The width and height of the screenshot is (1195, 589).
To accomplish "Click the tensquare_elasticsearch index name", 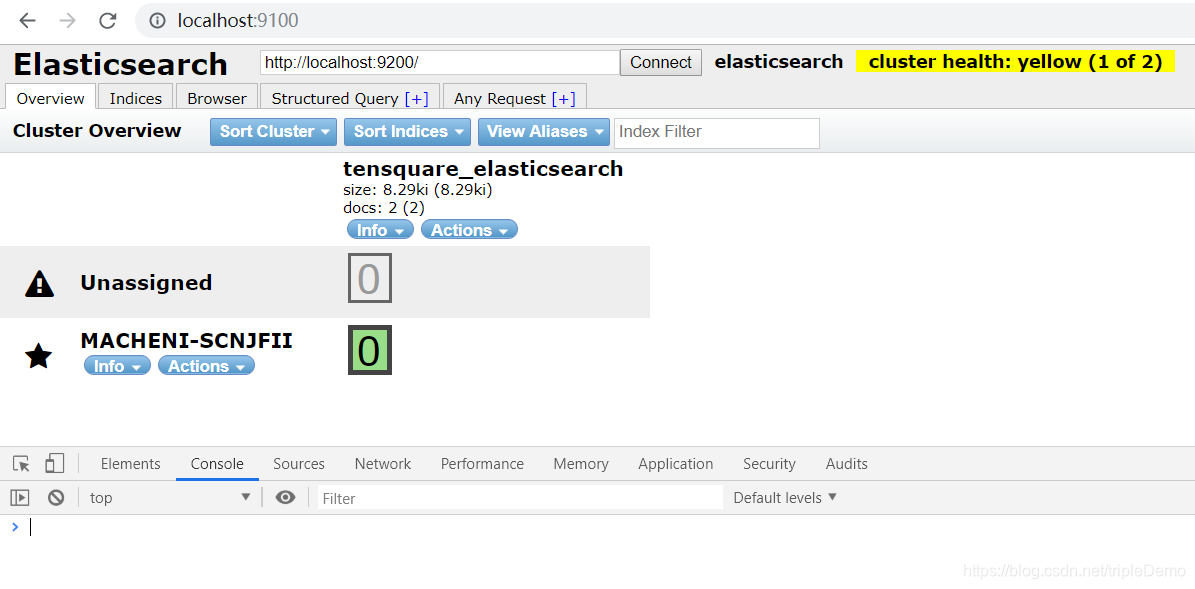I will click(483, 168).
